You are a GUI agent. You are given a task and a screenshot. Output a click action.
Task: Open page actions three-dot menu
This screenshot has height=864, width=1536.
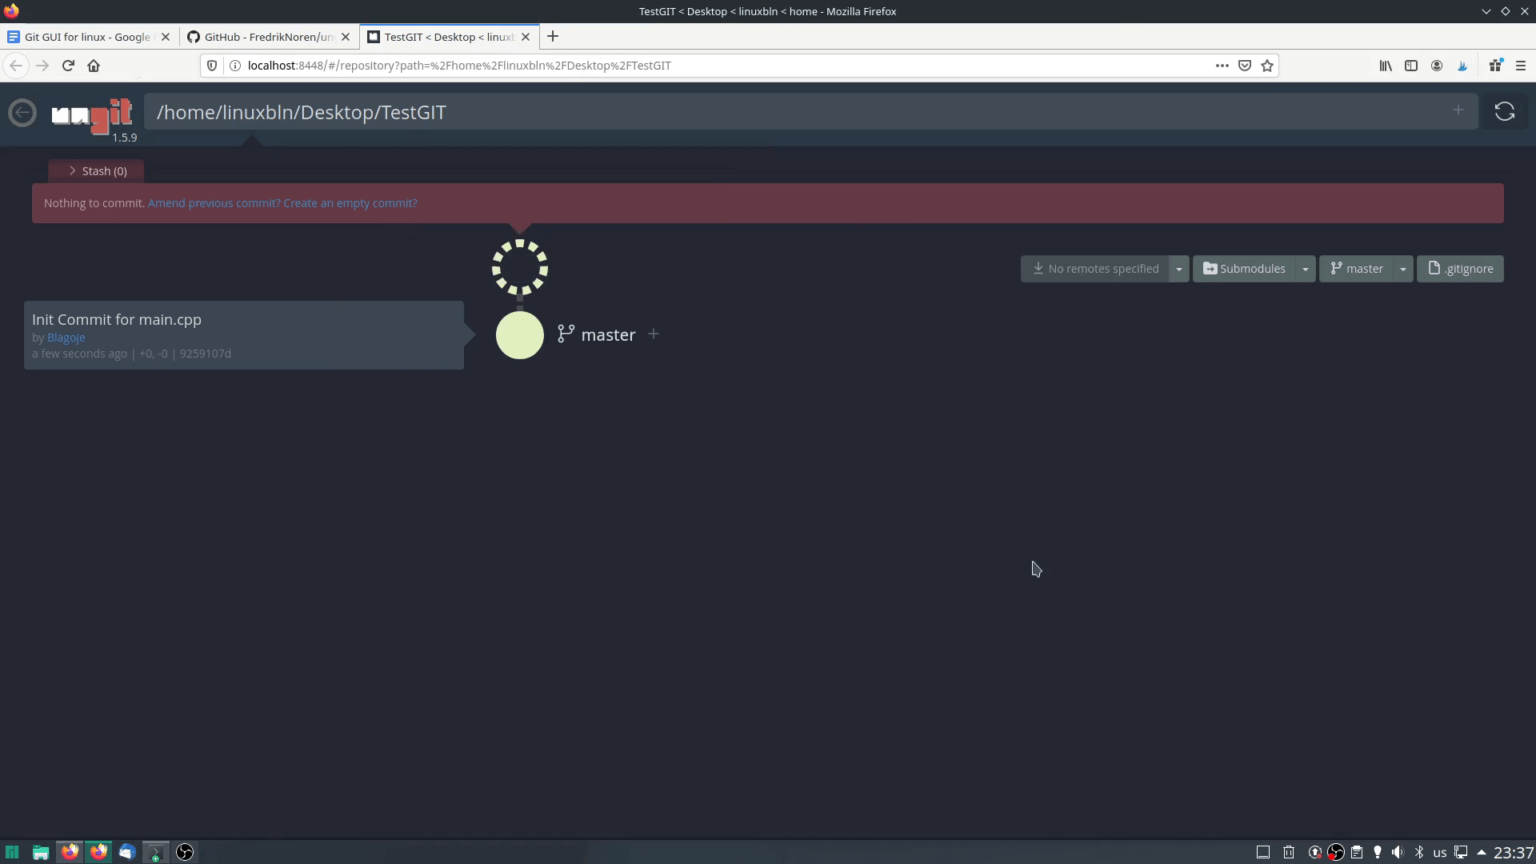tap(1222, 65)
